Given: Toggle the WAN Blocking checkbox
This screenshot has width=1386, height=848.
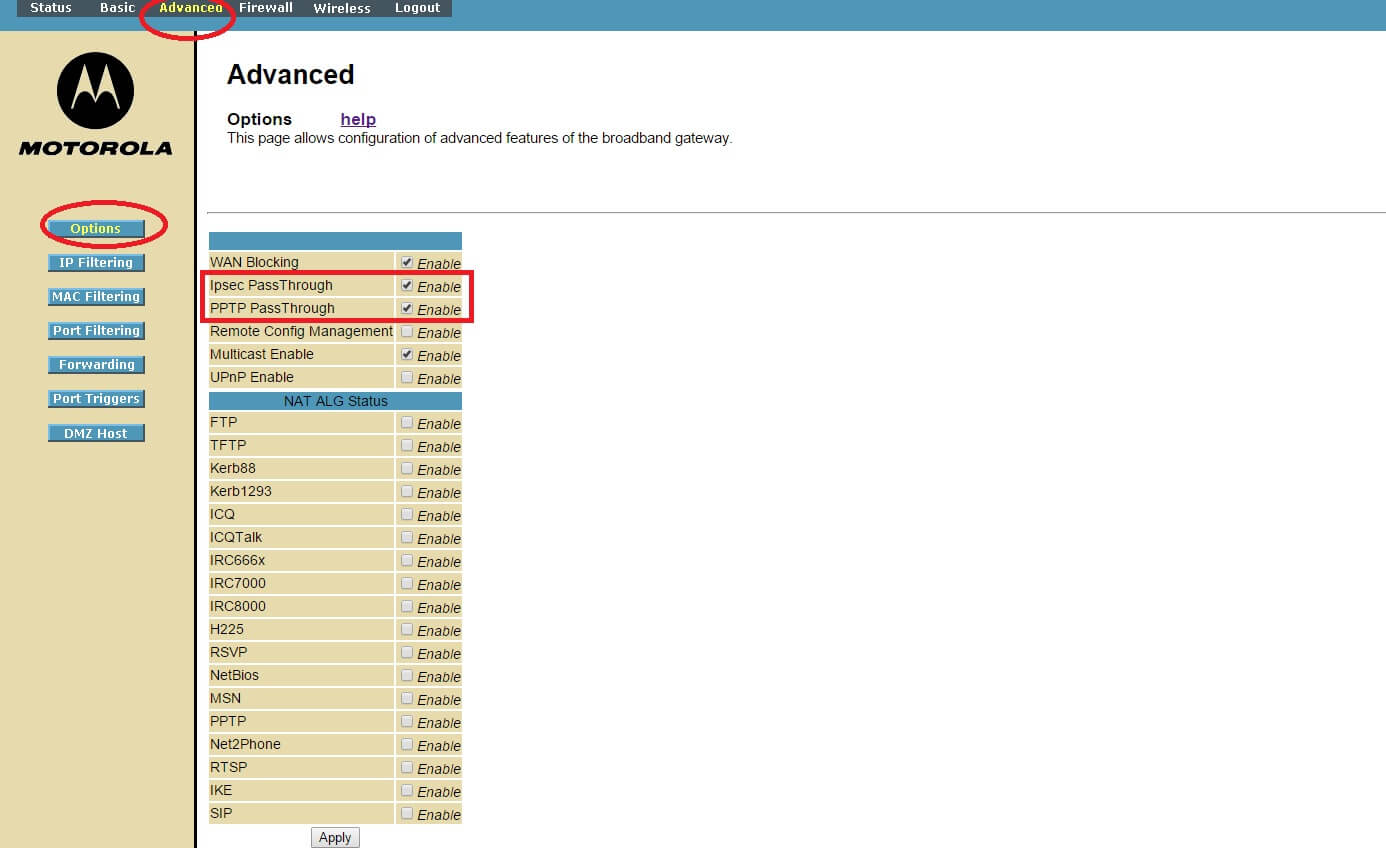Looking at the screenshot, I should point(407,262).
